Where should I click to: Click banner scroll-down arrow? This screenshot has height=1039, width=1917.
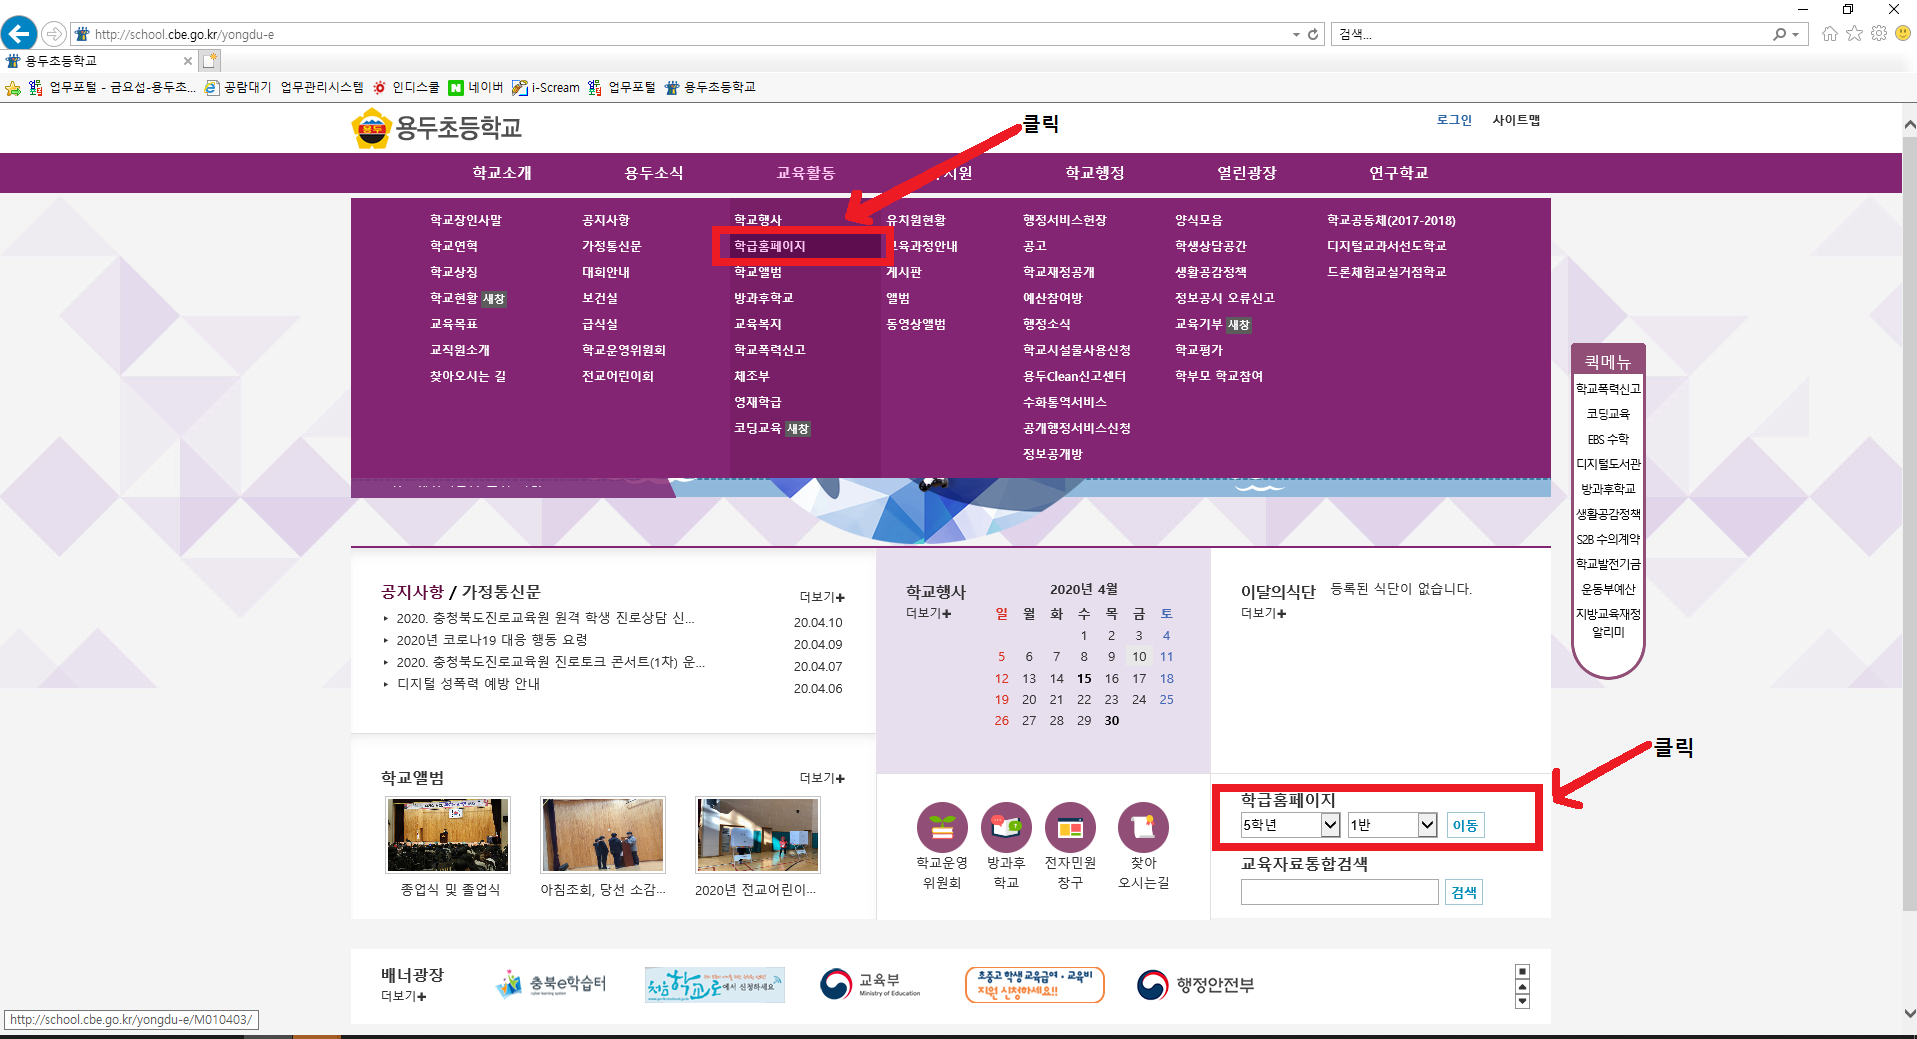pyautogui.click(x=1522, y=1001)
